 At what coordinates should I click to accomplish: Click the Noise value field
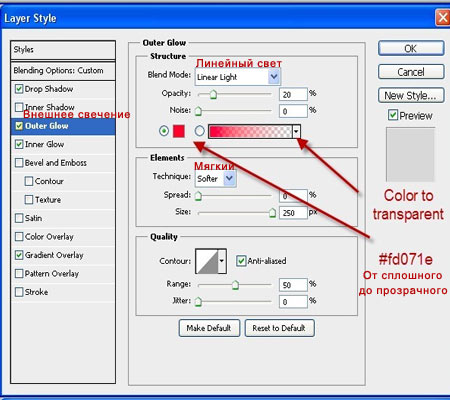click(x=293, y=111)
